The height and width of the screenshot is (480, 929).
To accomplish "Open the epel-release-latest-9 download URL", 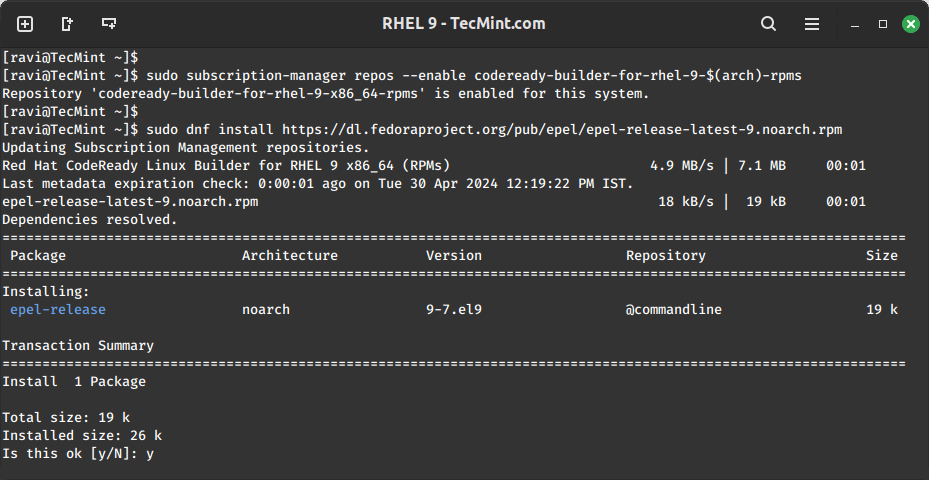I will coord(562,129).
